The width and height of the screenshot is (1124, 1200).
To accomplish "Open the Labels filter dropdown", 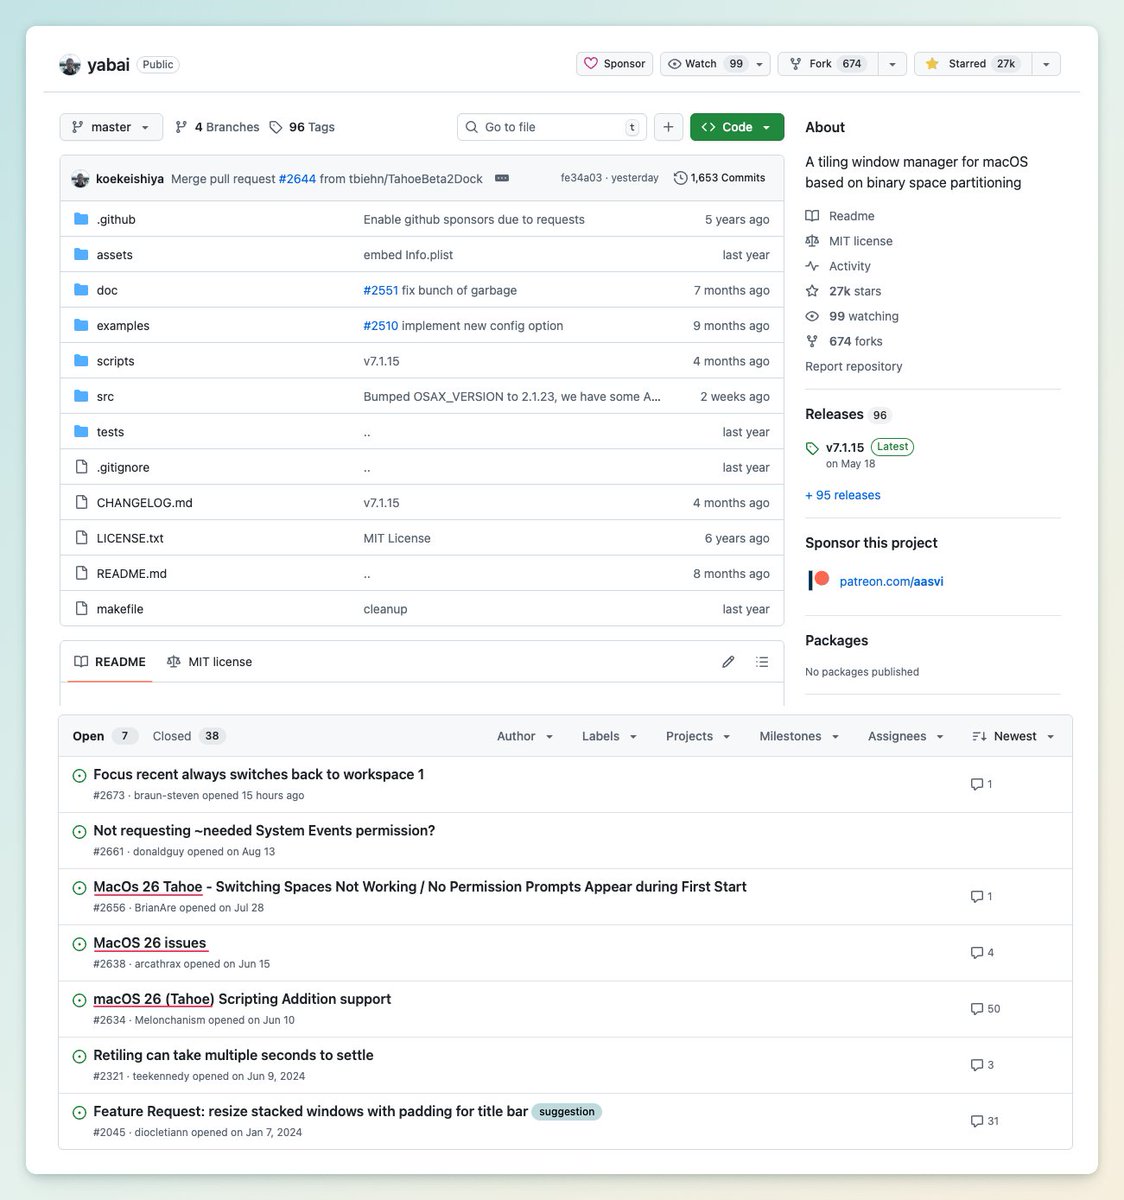I will coord(609,736).
